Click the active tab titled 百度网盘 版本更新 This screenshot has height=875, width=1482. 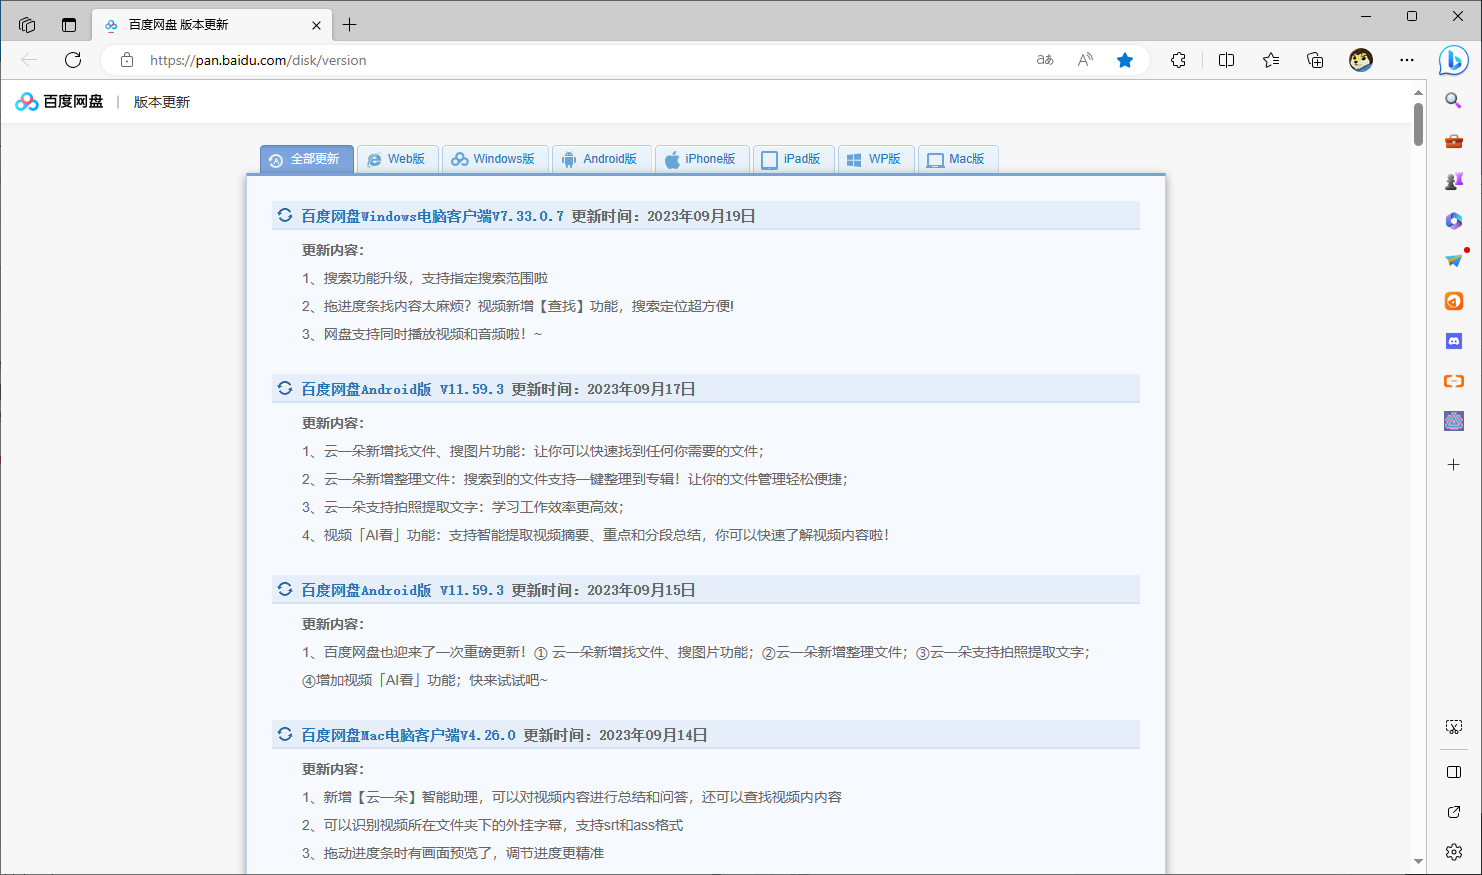(x=210, y=25)
